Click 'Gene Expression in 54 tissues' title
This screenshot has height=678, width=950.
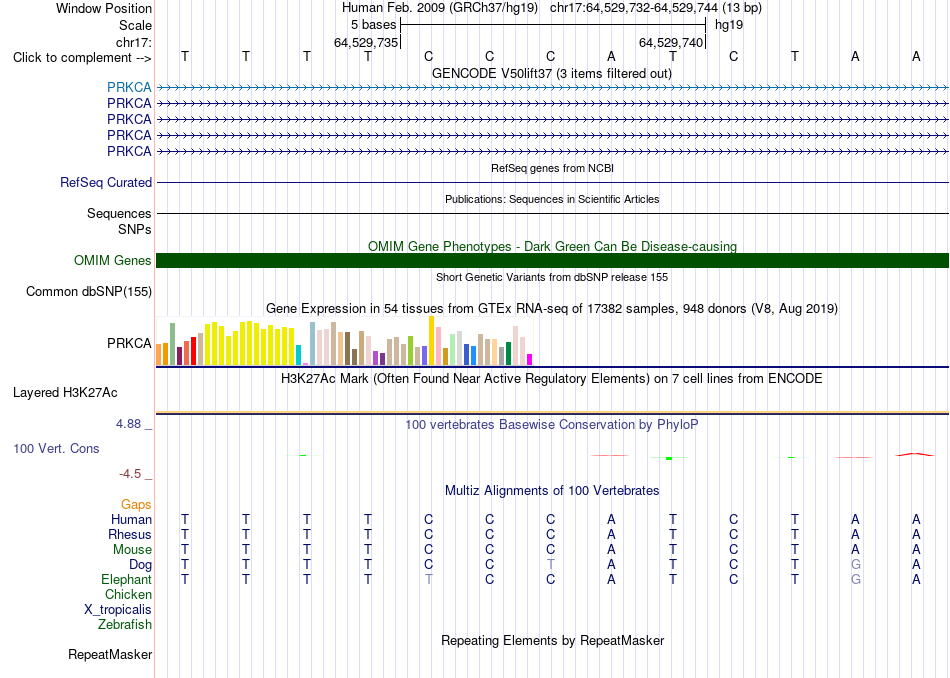[x=552, y=308]
